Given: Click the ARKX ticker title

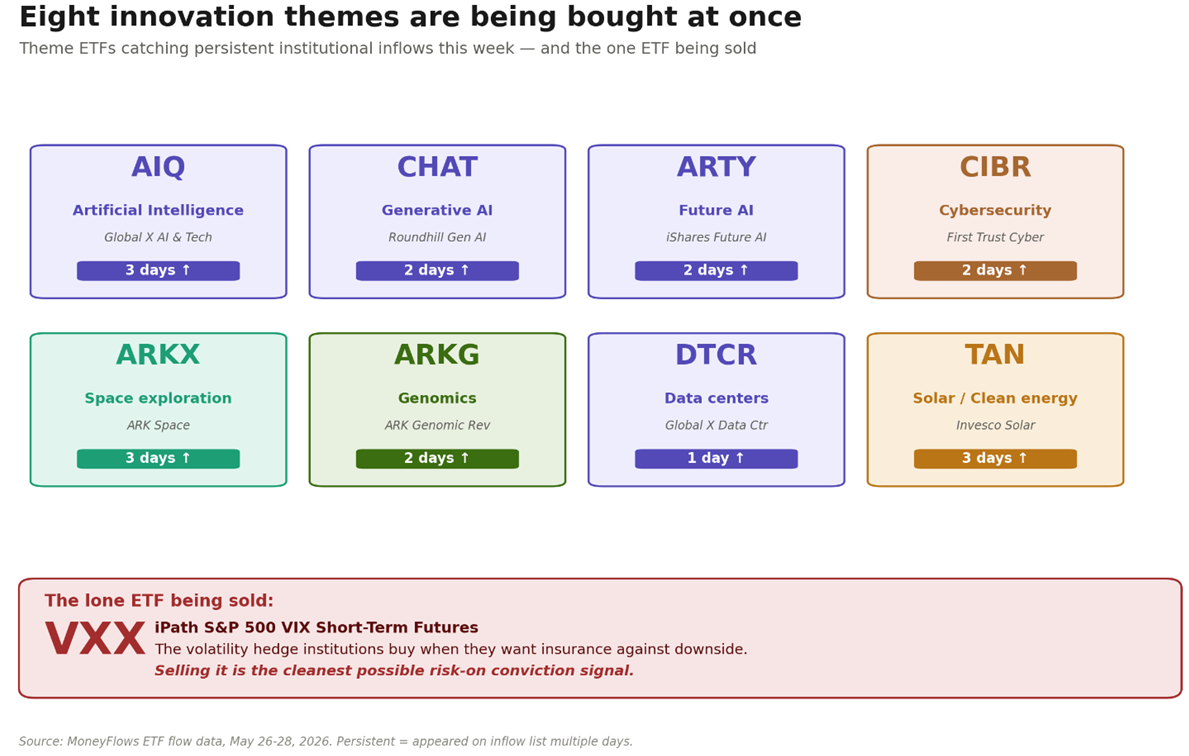Looking at the screenshot, I should click(x=158, y=355).
